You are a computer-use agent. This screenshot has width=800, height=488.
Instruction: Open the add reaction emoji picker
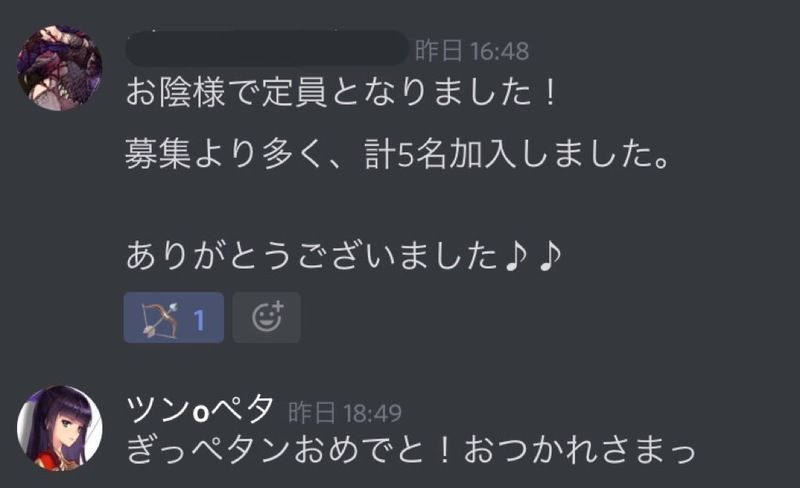coord(266,318)
